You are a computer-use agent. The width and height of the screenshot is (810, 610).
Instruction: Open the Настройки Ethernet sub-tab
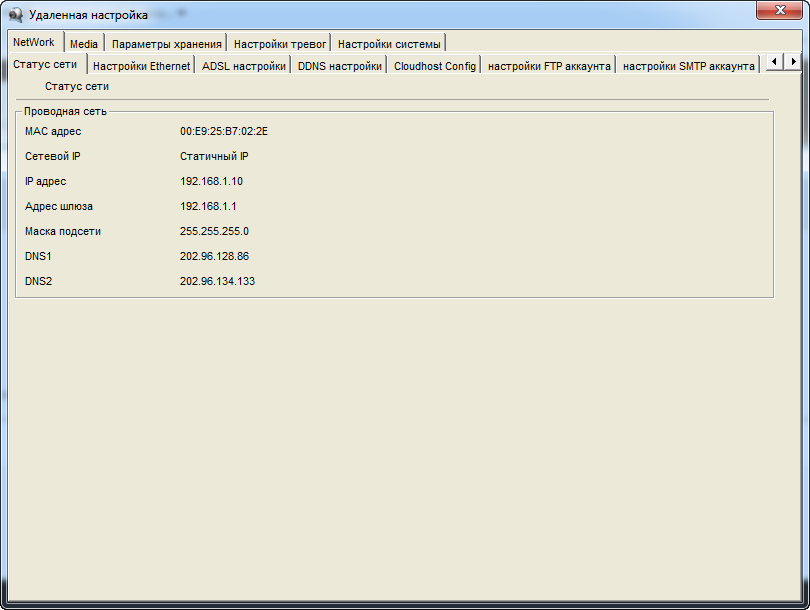141,66
